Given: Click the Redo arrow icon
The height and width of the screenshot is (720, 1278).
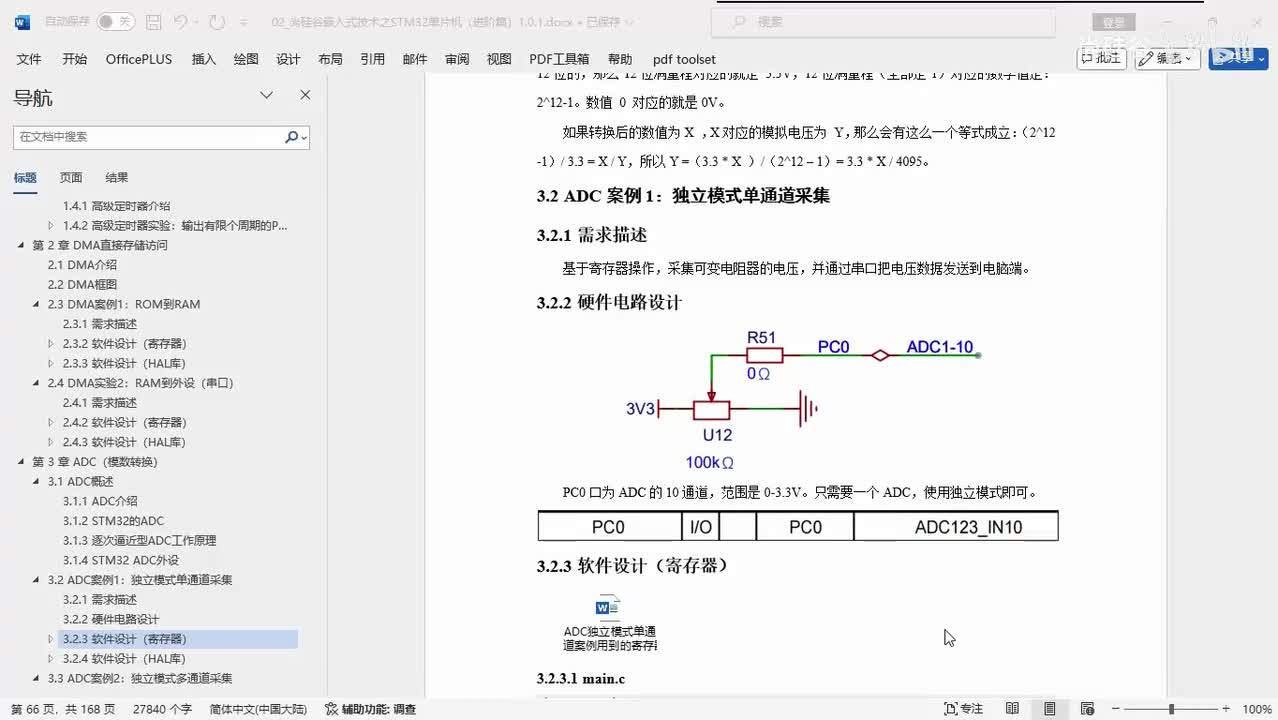Looking at the screenshot, I should pos(217,22).
